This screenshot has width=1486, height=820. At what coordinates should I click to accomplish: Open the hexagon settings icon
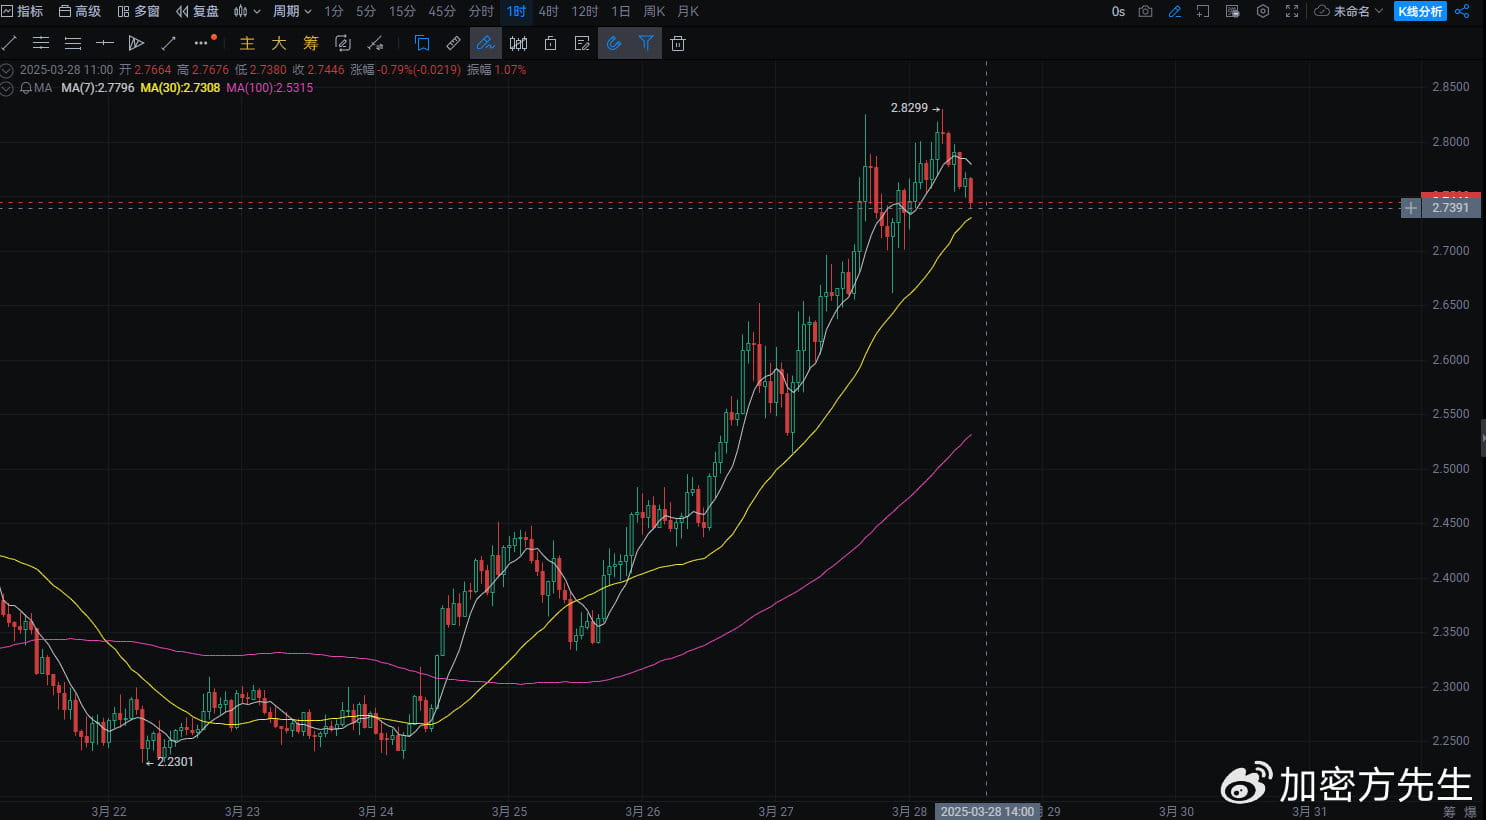(x=1263, y=11)
